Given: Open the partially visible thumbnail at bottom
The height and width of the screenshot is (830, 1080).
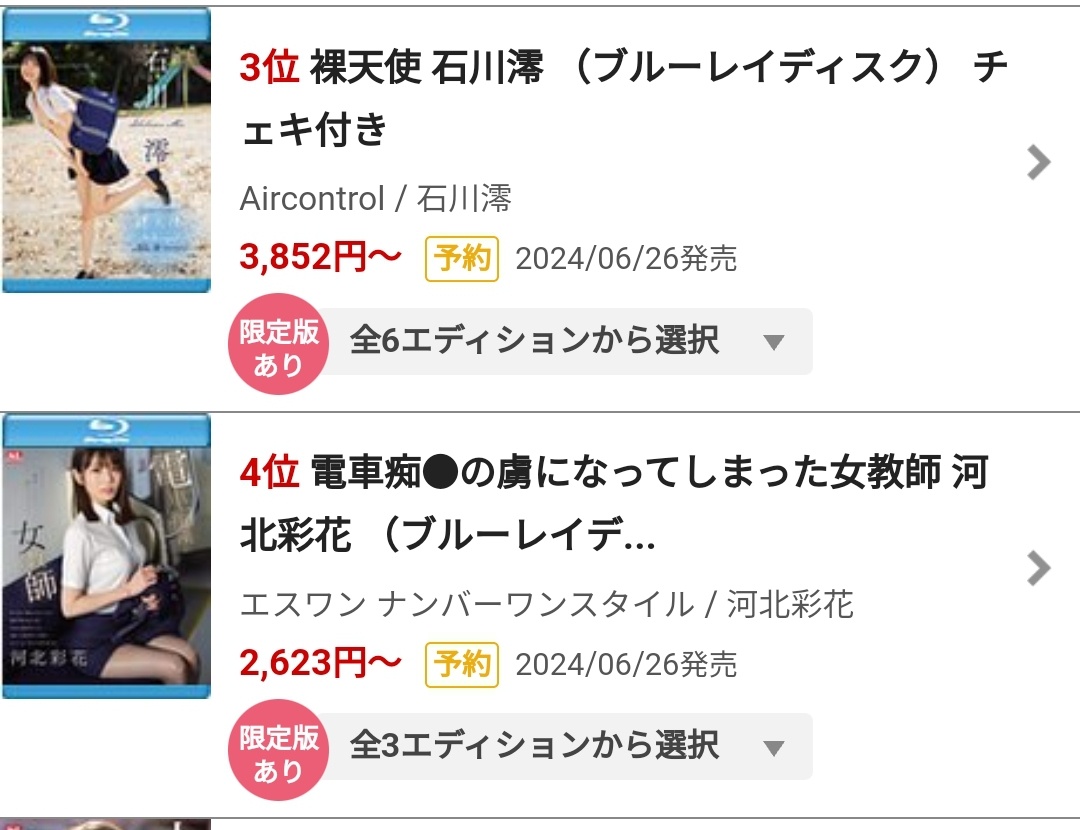Looking at the screenshot, I should [107, 824].
